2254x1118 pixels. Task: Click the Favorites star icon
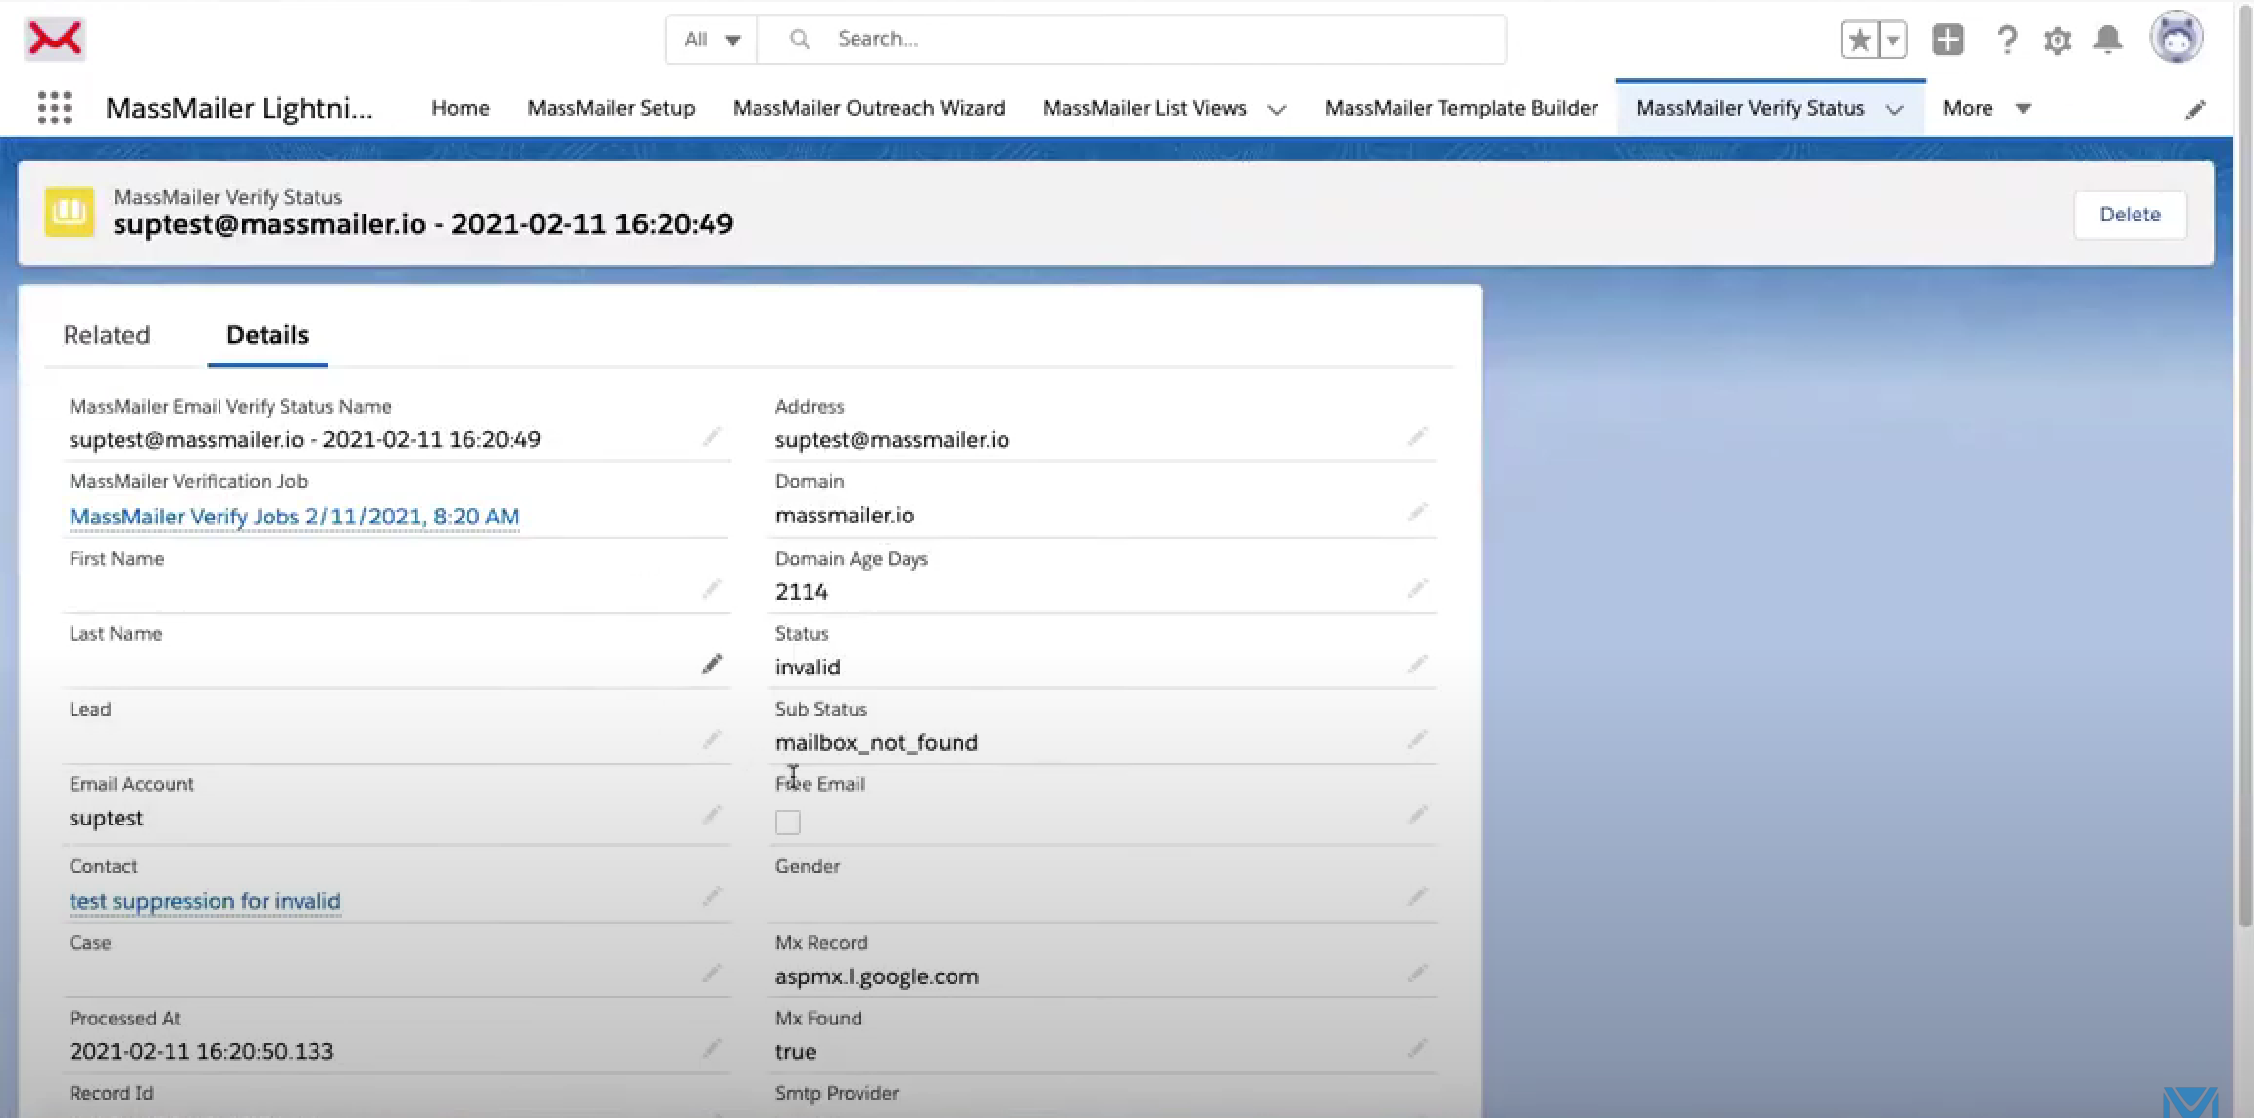click(1859, 40)
